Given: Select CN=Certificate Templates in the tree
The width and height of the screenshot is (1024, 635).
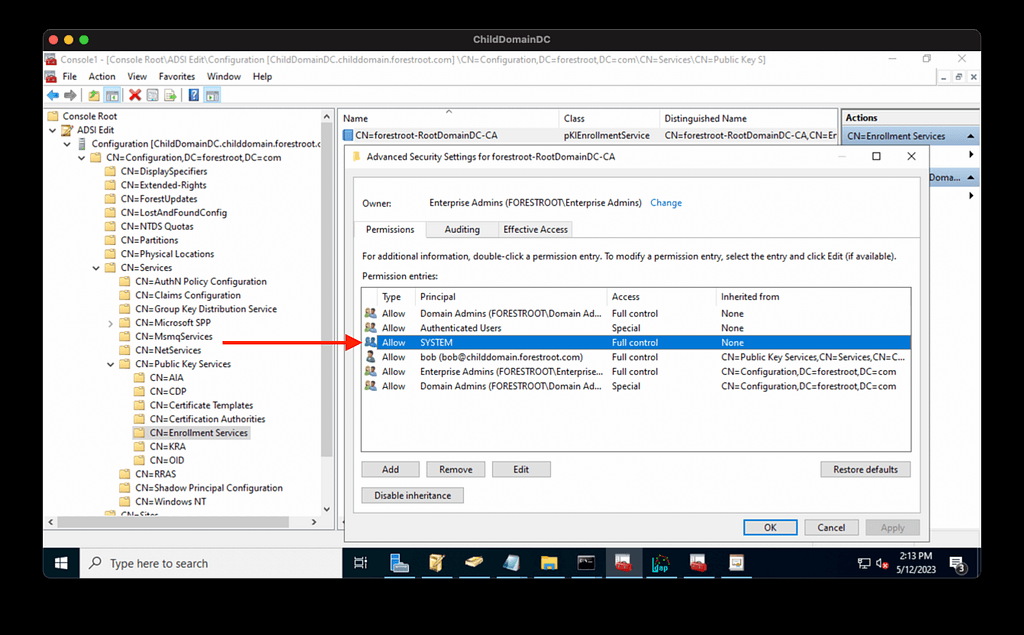Looking at the screenshot, I should [x=201, y=406].
